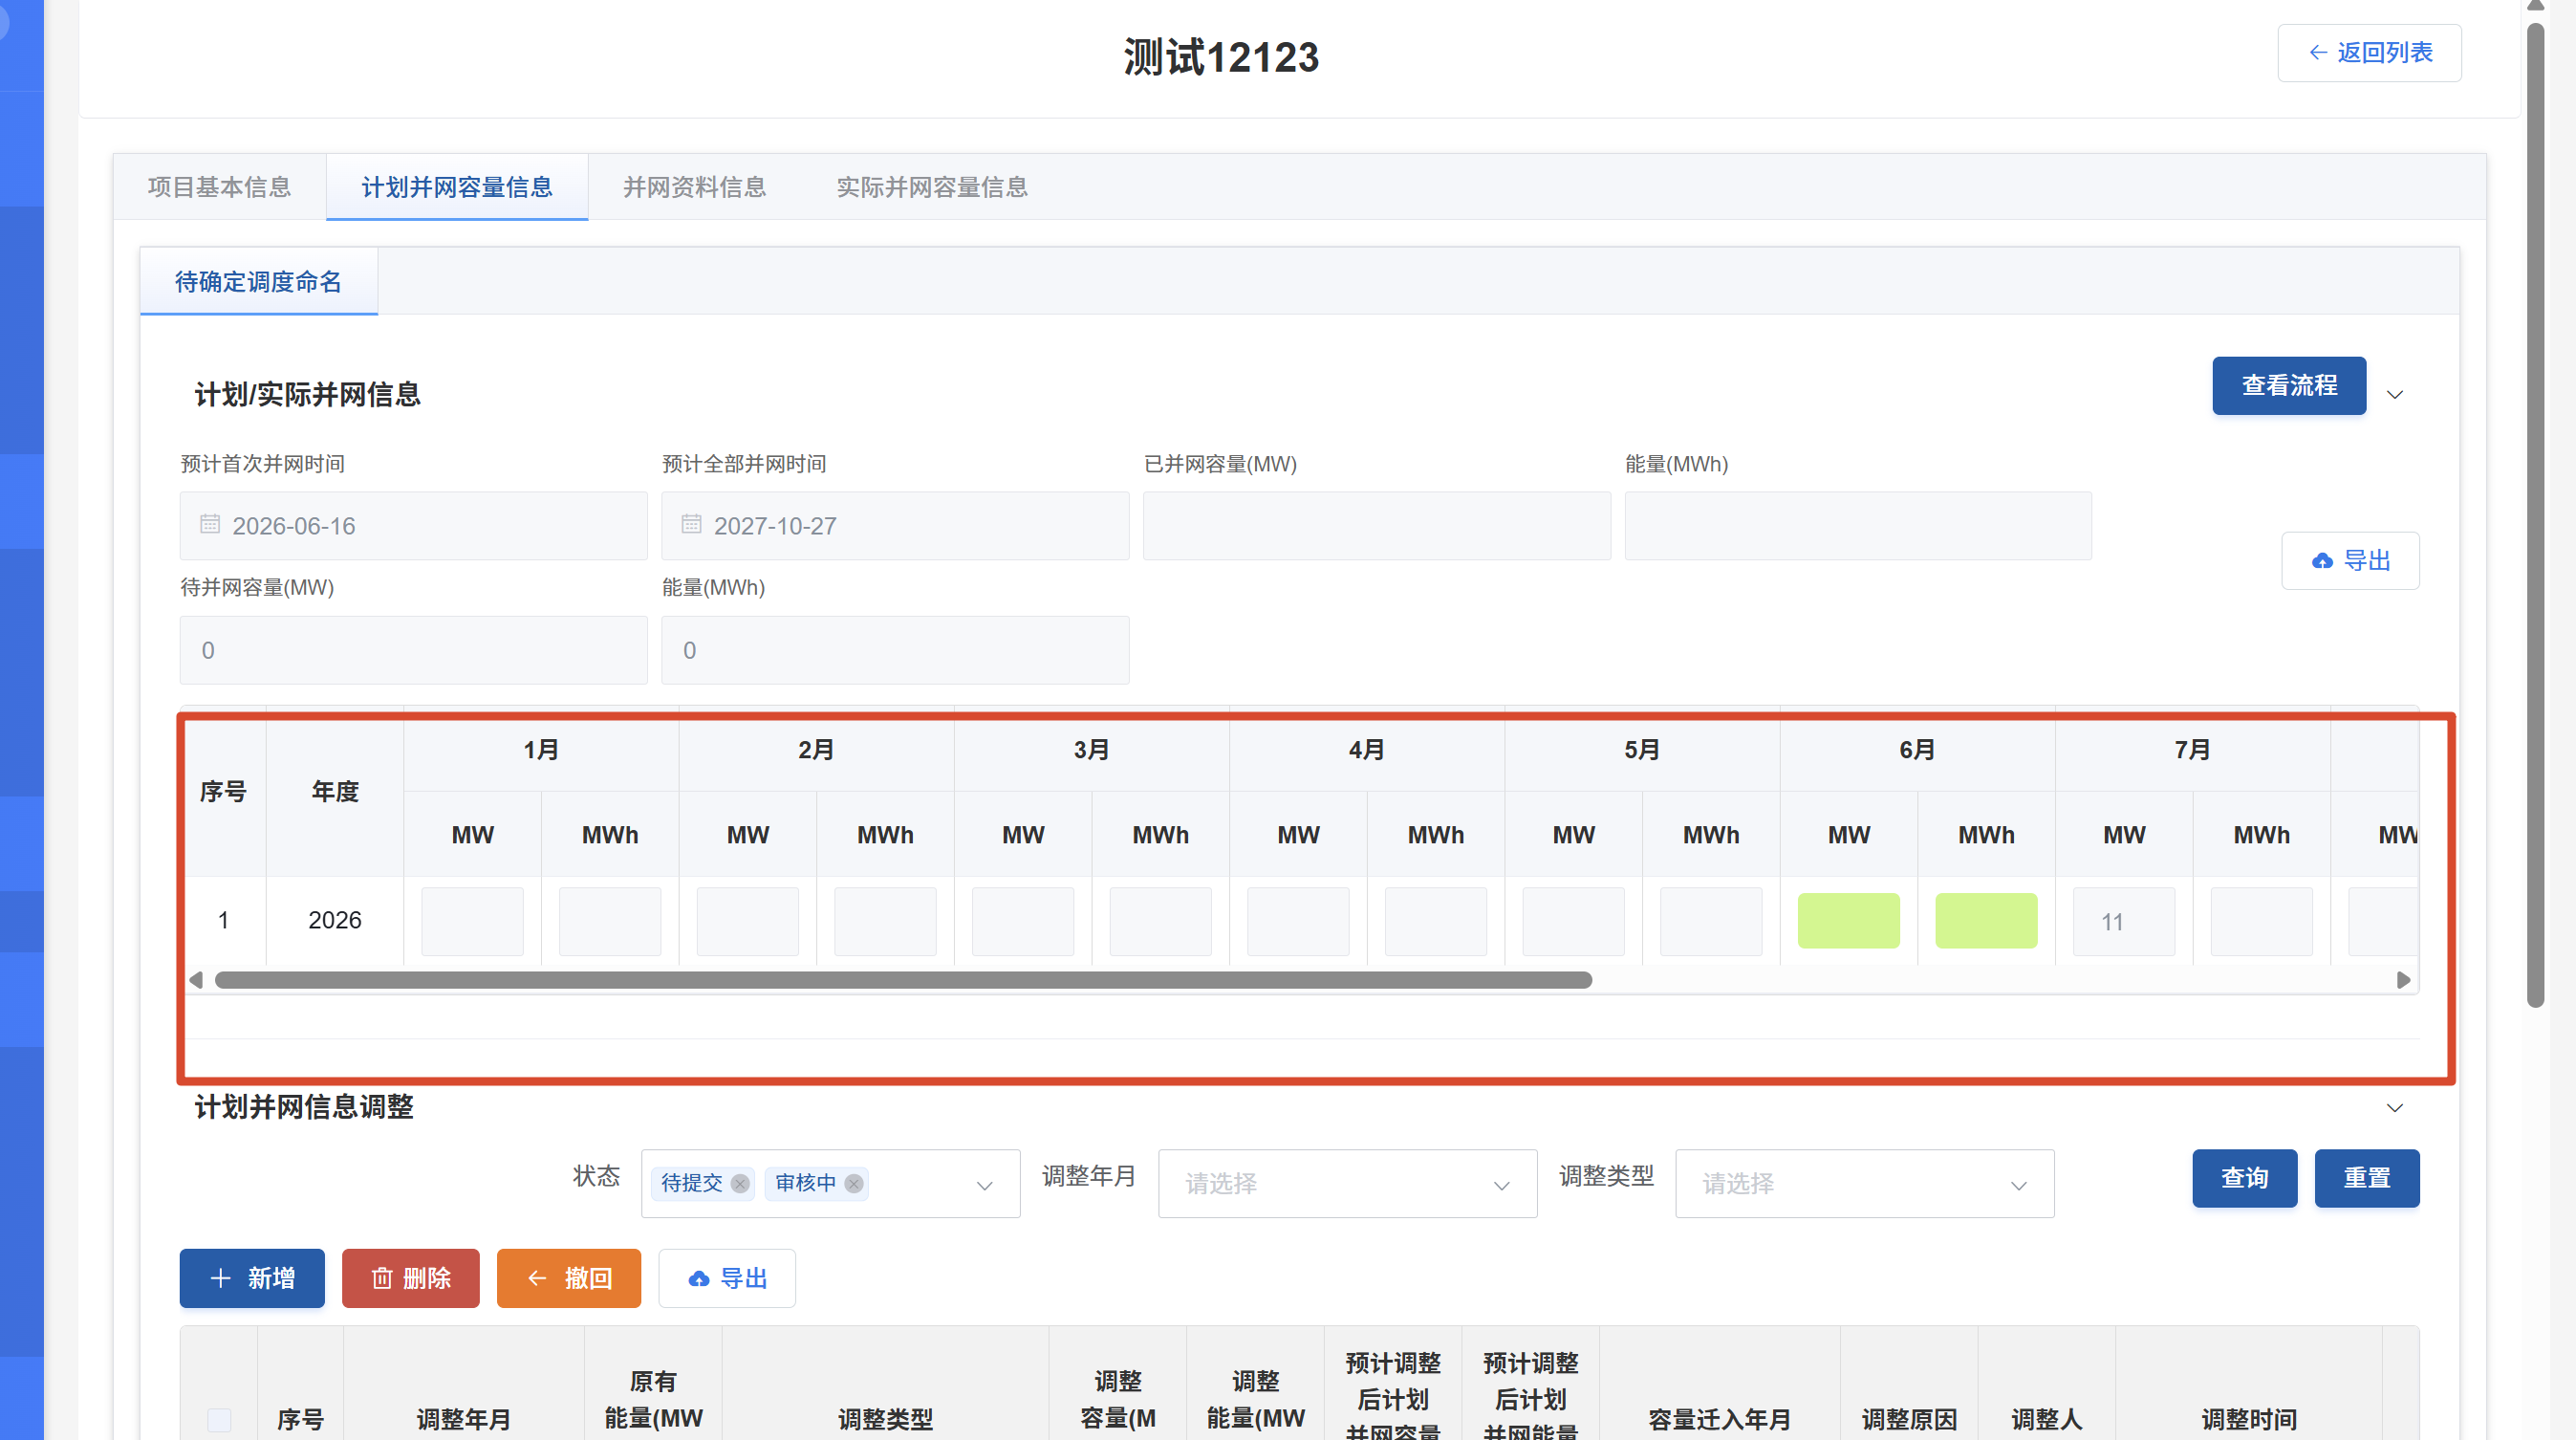Click table scroll right arrow
The image size is (2576, 1440).
point(2404,980)
